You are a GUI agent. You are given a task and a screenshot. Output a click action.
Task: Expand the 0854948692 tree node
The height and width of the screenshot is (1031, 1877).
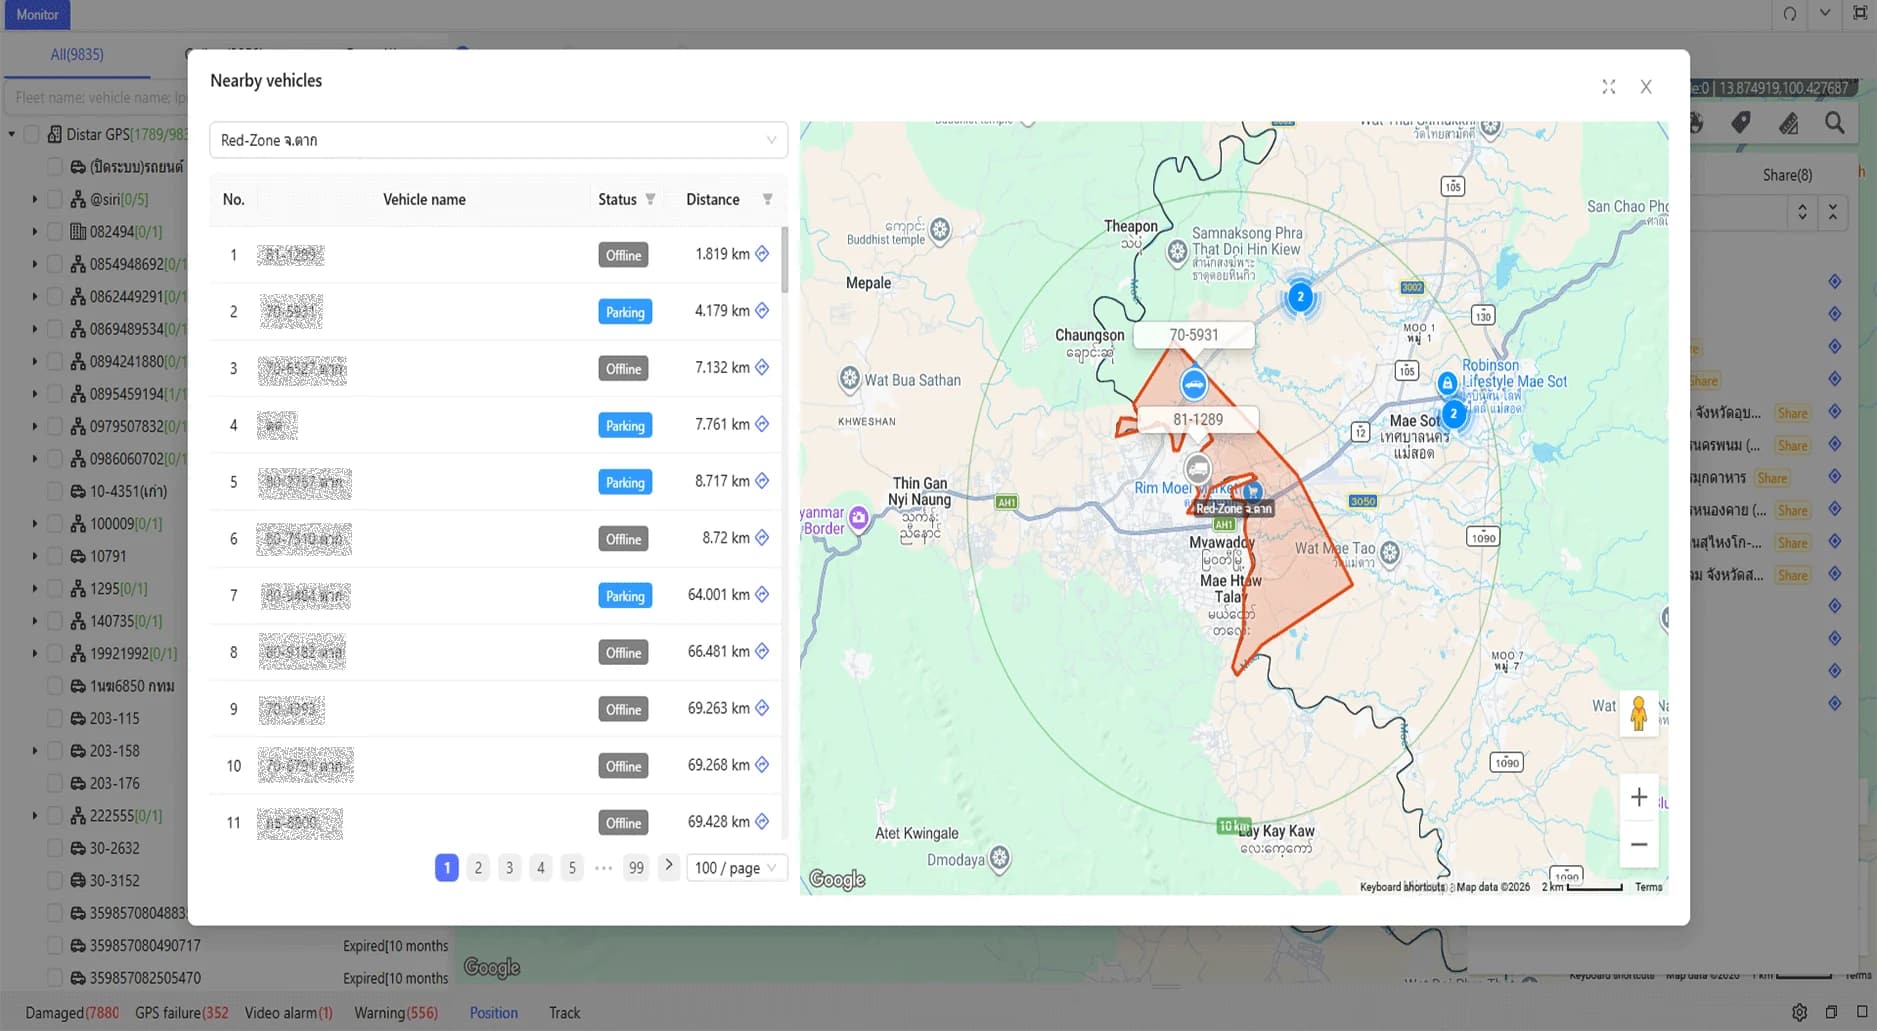coord(35,264)
